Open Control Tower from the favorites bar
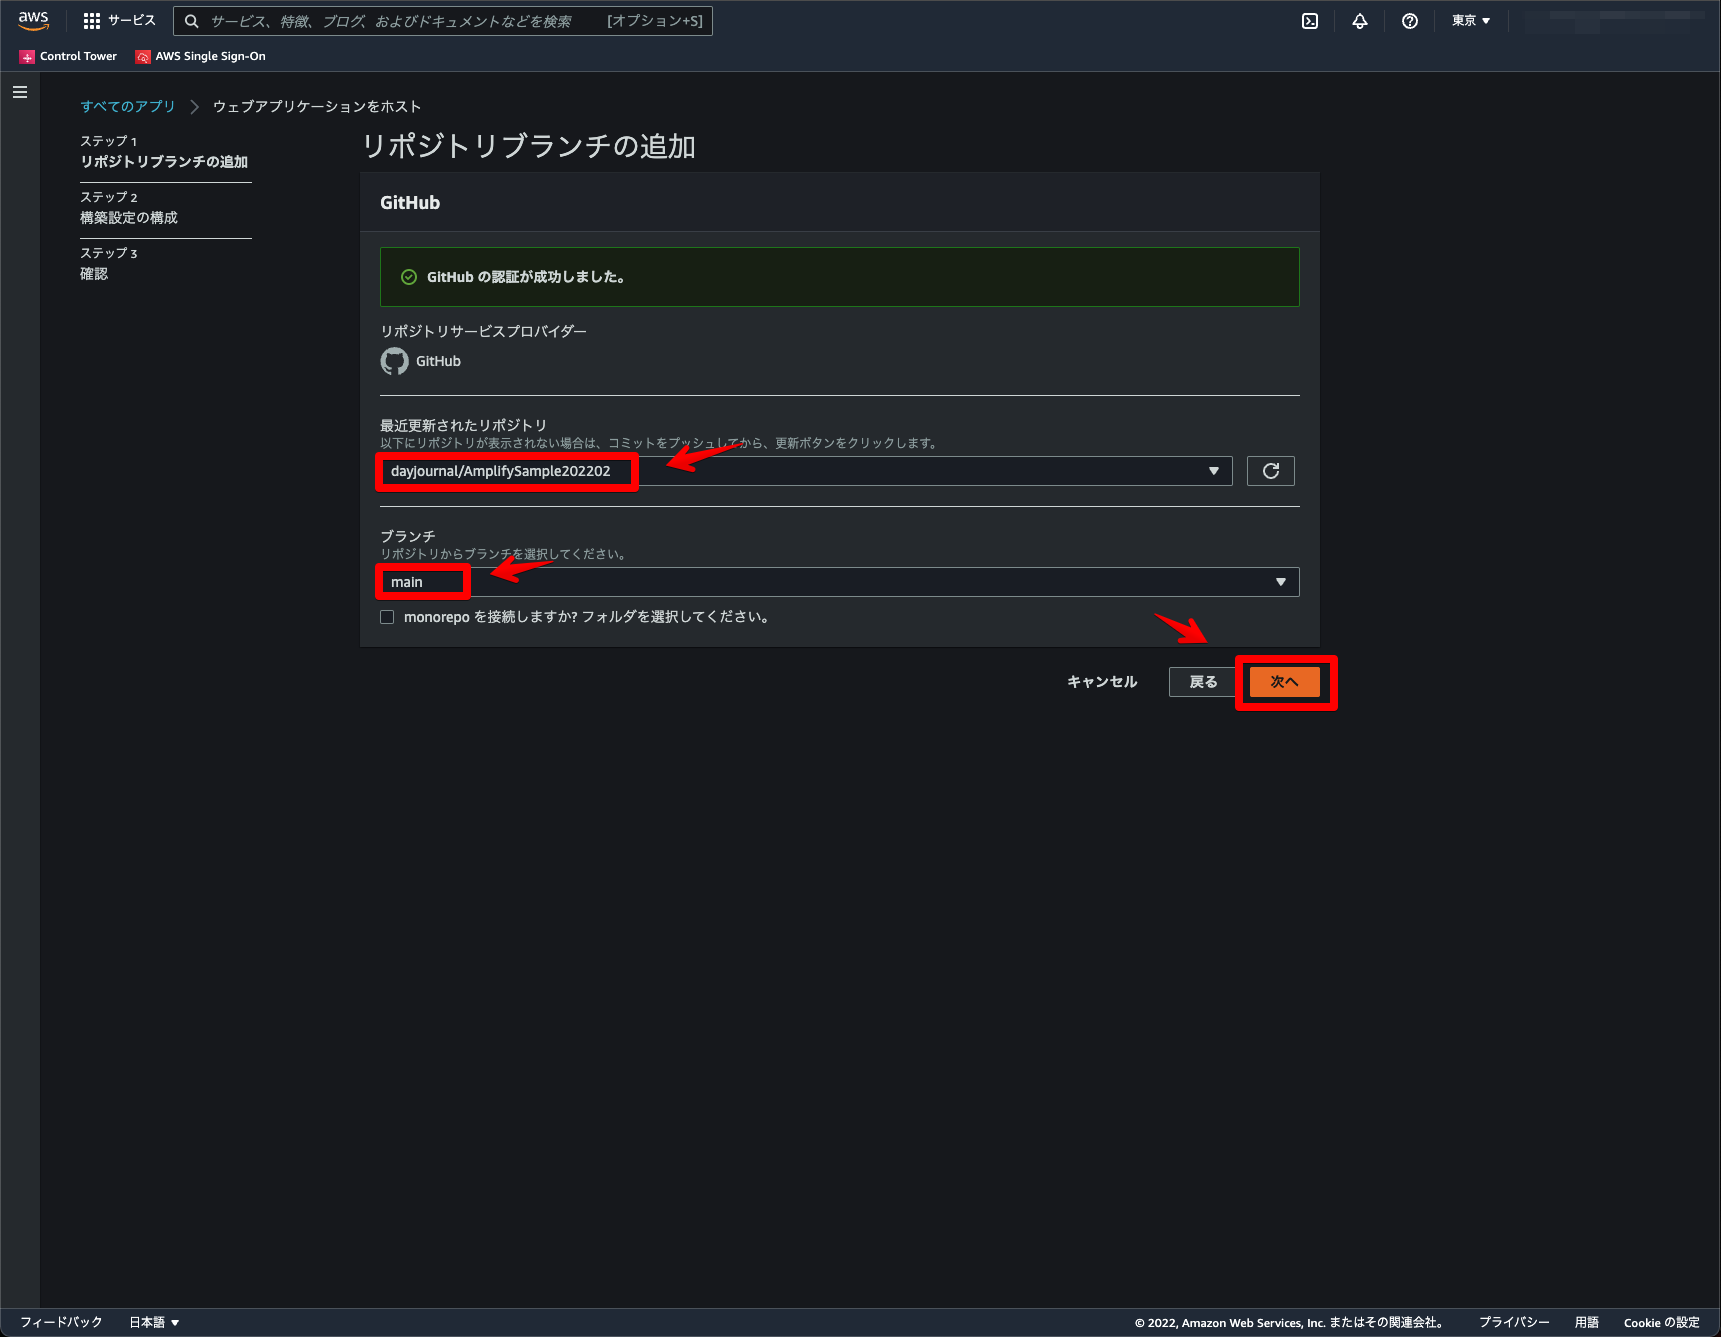This screenshot has width=1721, height=1337. [x=67, y=56]
